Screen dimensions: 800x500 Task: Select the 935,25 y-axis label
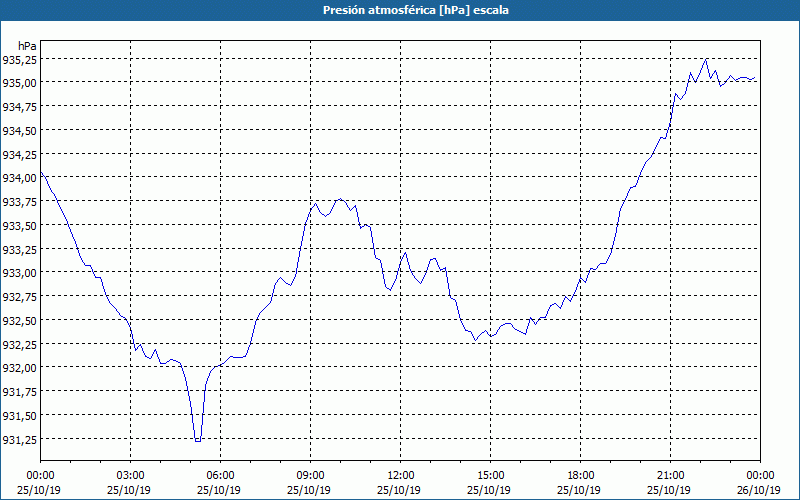coord(19,60)
